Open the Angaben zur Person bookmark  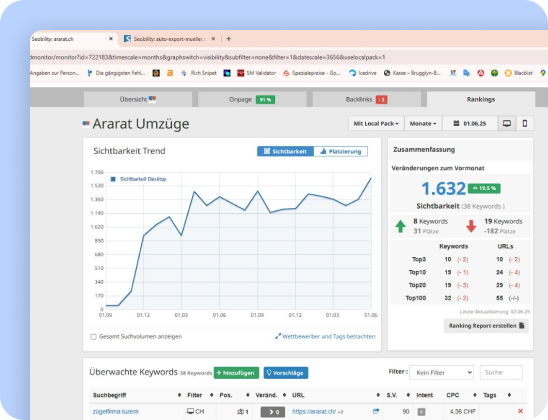tap(55, 73)
